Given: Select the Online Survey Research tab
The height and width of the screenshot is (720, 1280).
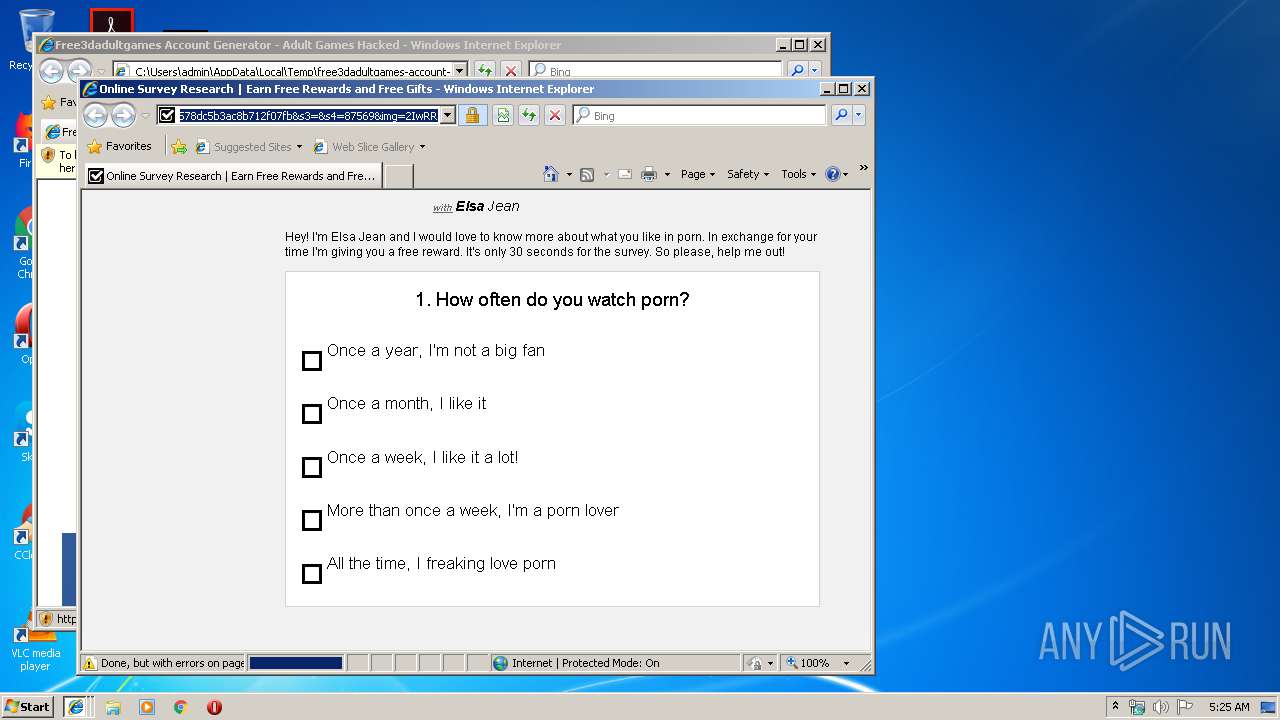Looking at the screenshot, I should click(233, 176).
